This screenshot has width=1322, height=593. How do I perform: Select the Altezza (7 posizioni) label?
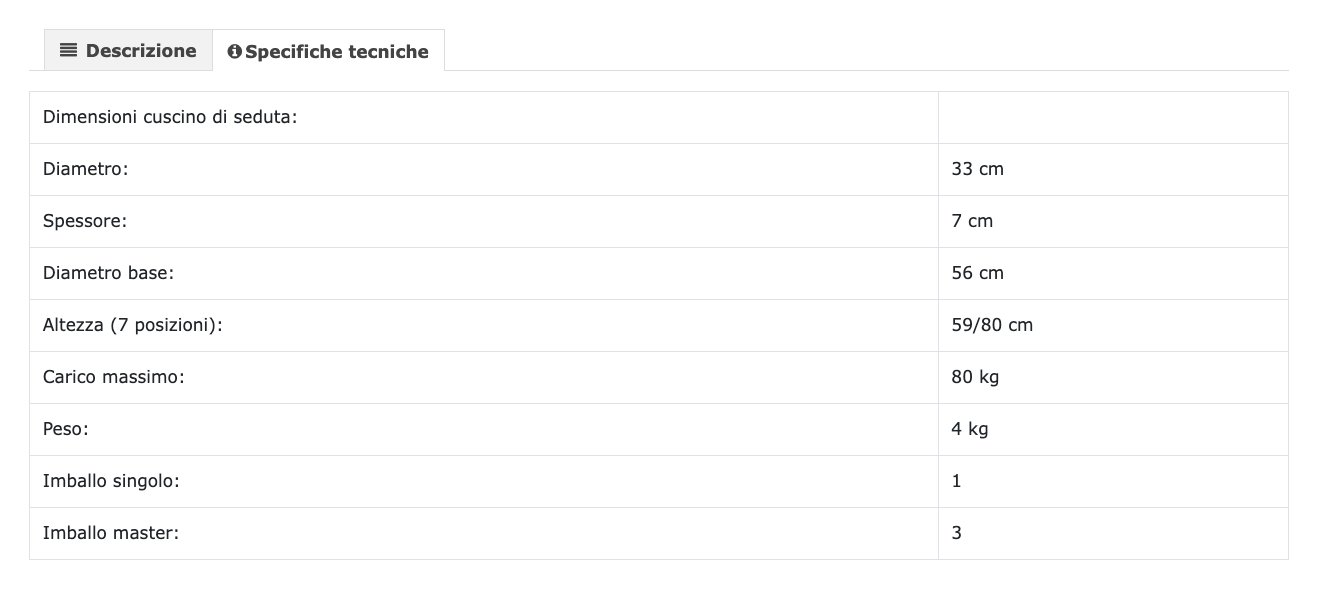coord(132,326)
